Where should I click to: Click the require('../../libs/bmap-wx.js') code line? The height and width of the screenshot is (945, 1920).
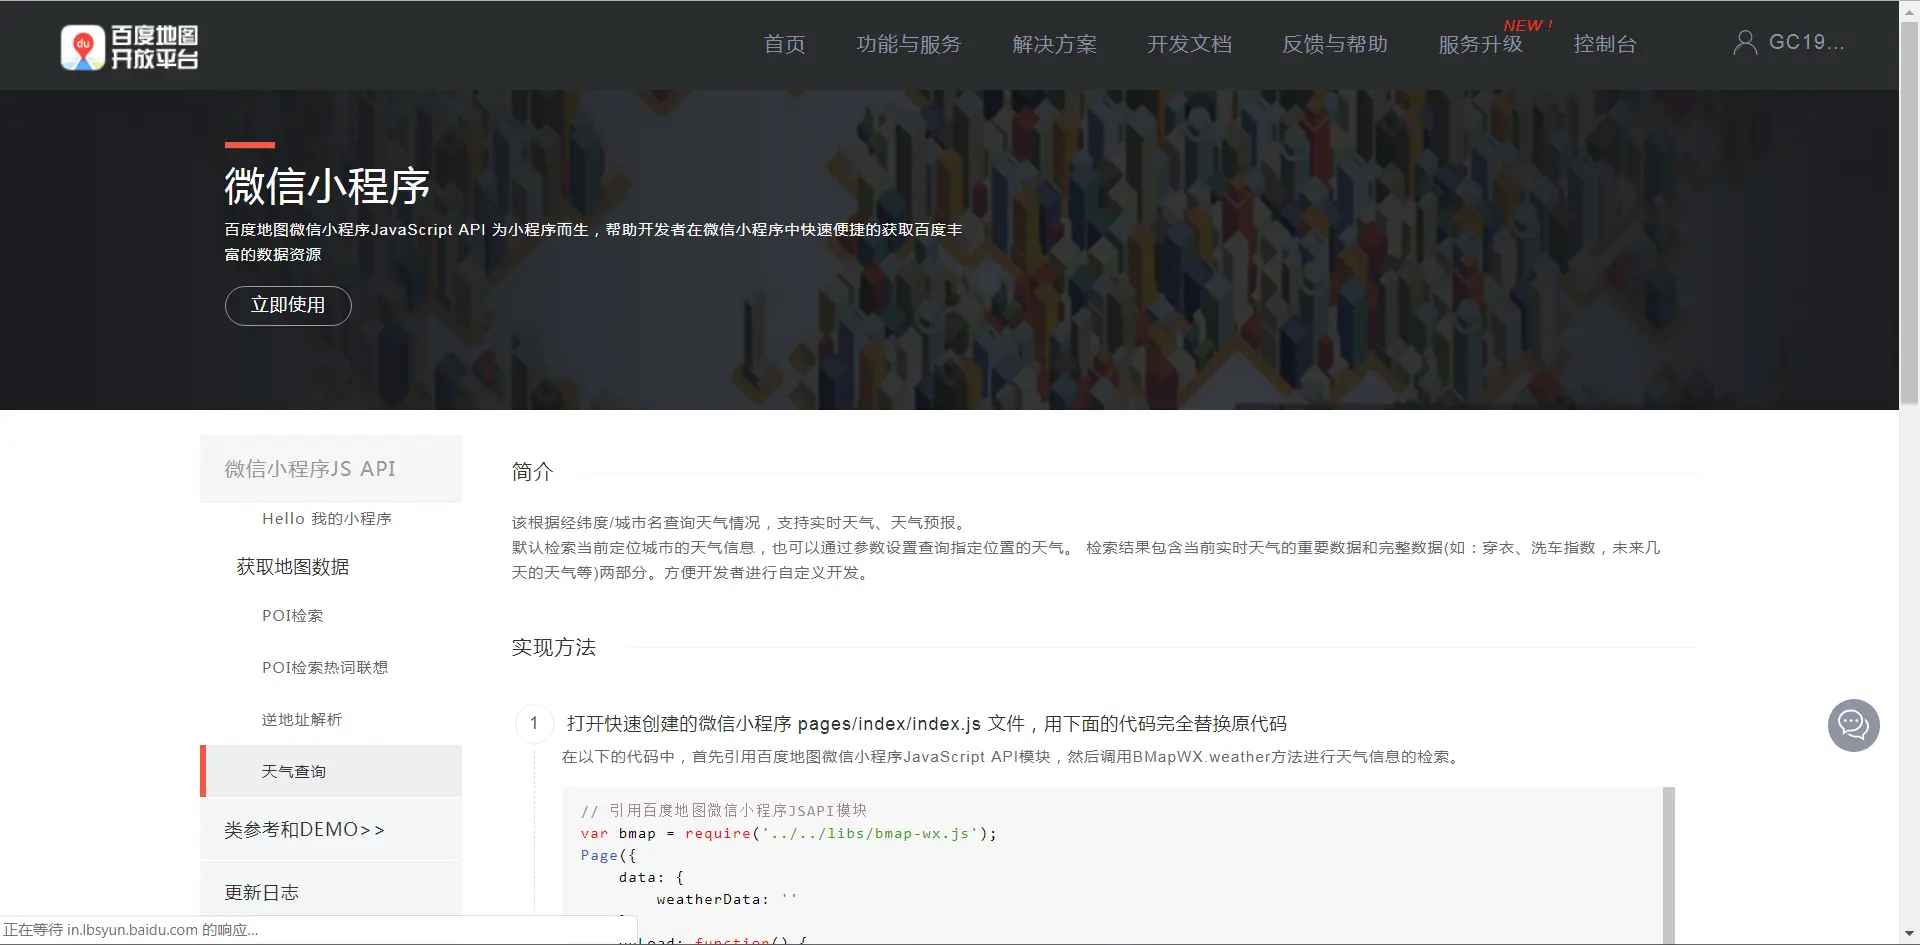tap(789, 833)
